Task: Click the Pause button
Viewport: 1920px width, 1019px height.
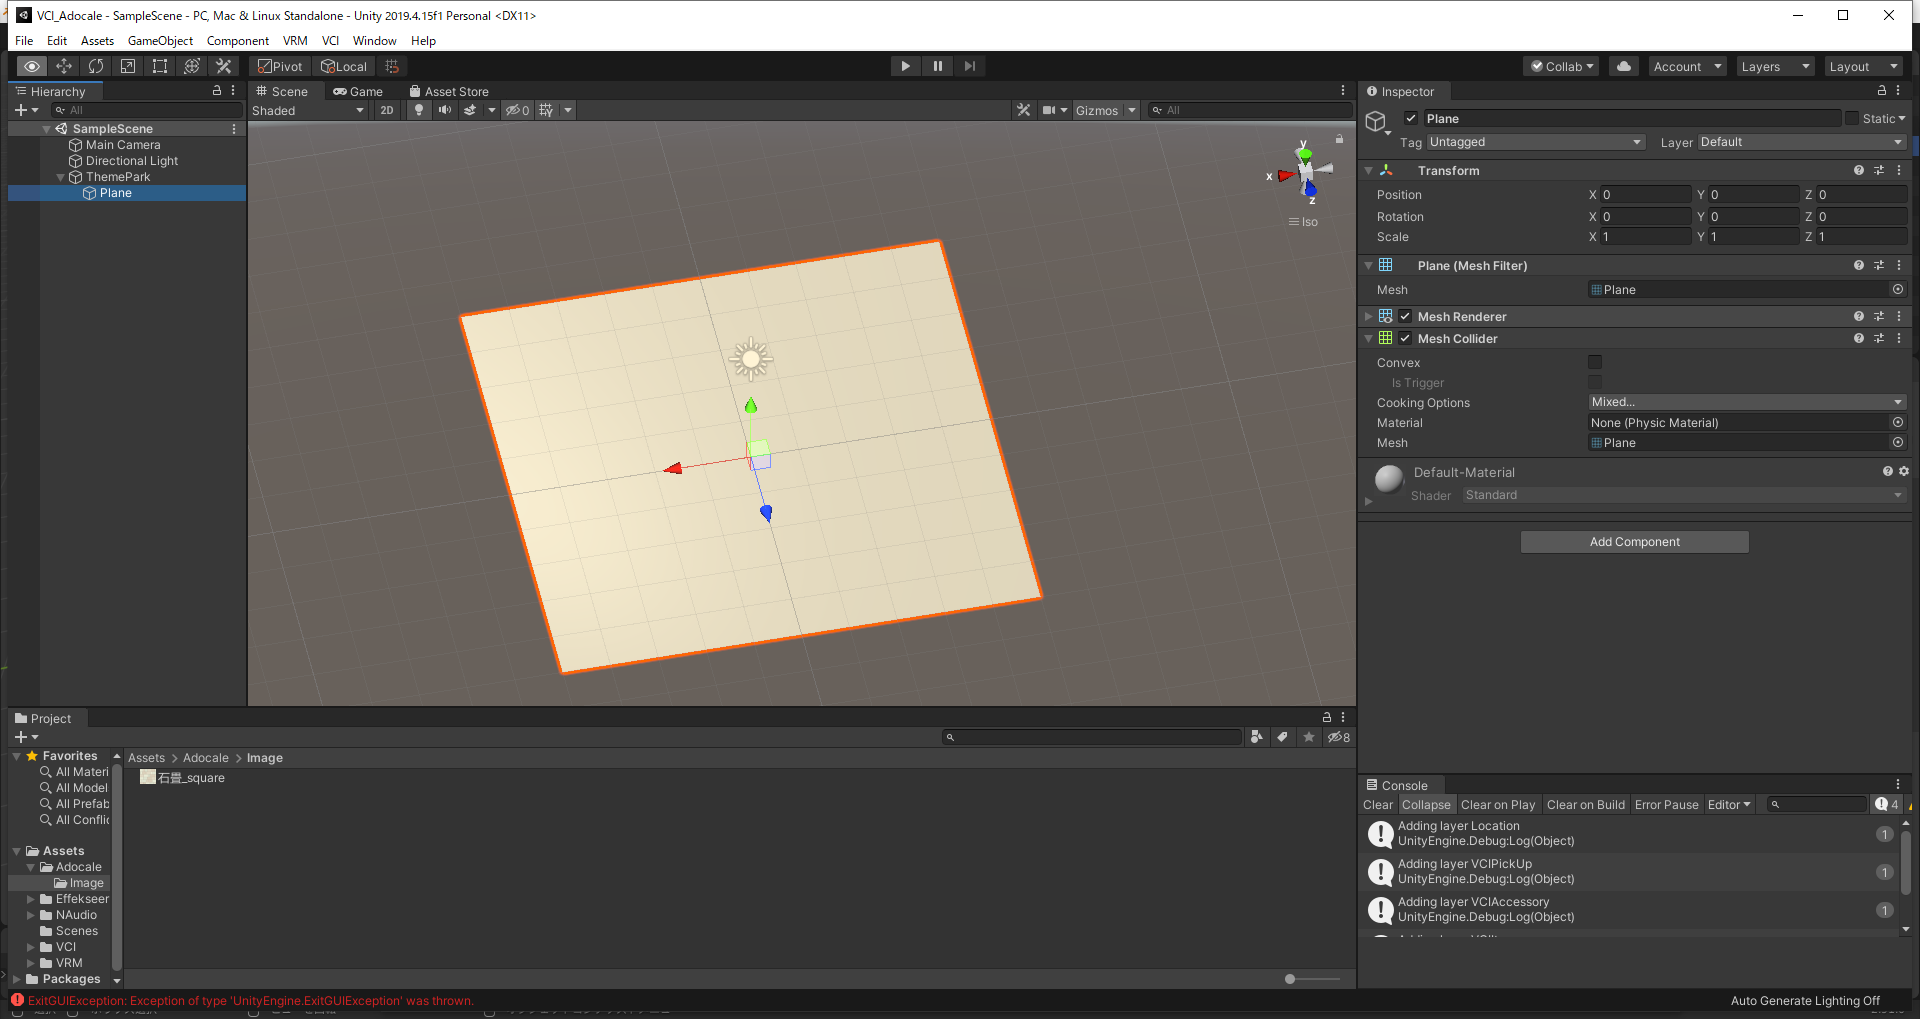Action: [937, 66]
